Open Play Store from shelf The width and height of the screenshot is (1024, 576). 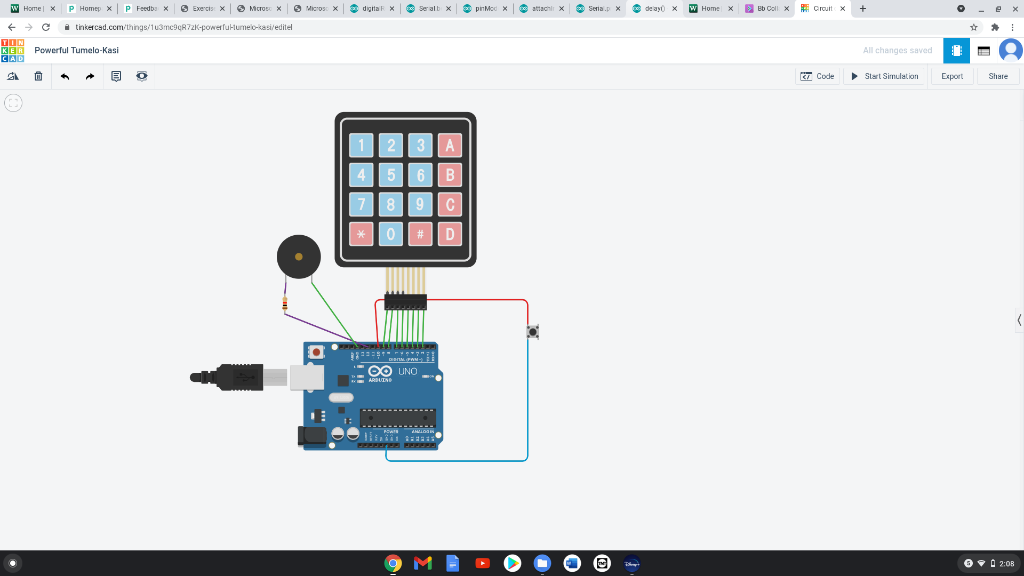click(513, 563)
